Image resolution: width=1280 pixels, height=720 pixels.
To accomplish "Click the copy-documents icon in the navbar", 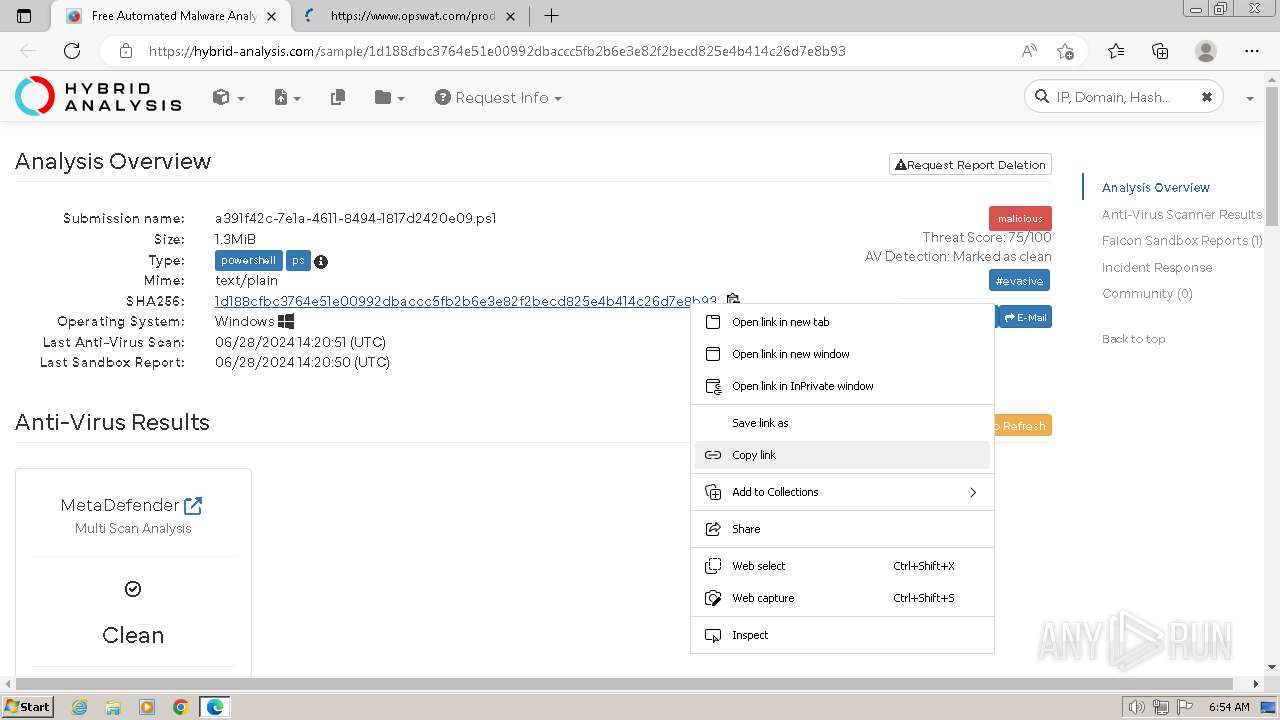I will coord(338,97).
